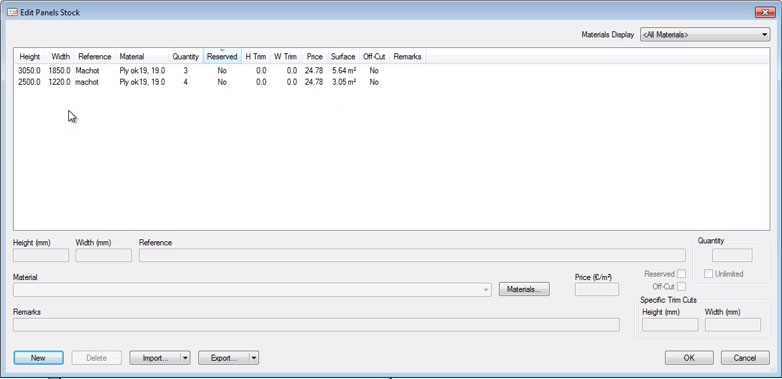782x379 pixels.
Task: Create a new panel with New
Action: (x=38, y=358)
